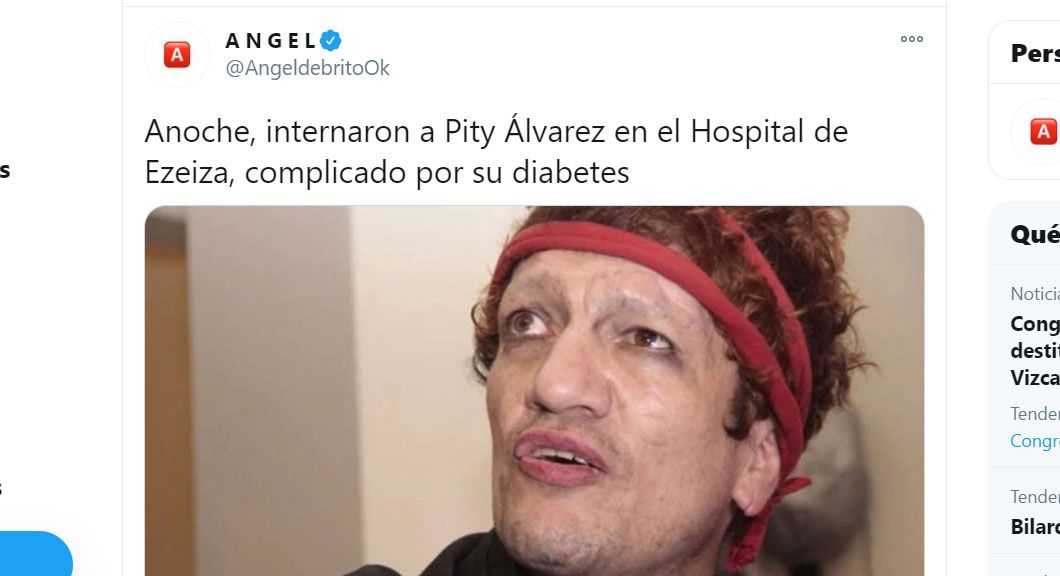Open the @AngeldebritoOk handle link
Viewport: 1060px width, 576px height.
tap(308, 68)
